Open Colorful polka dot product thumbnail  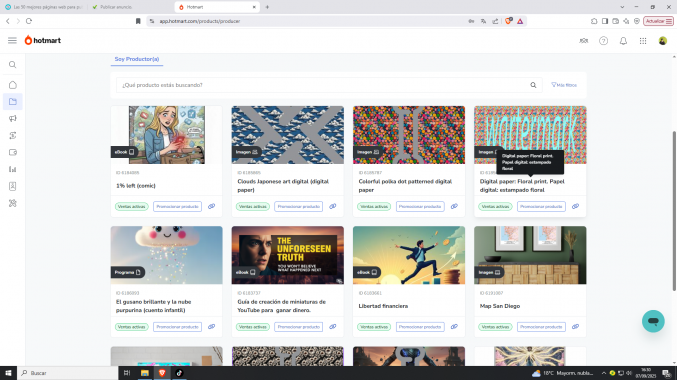point(409,135)
